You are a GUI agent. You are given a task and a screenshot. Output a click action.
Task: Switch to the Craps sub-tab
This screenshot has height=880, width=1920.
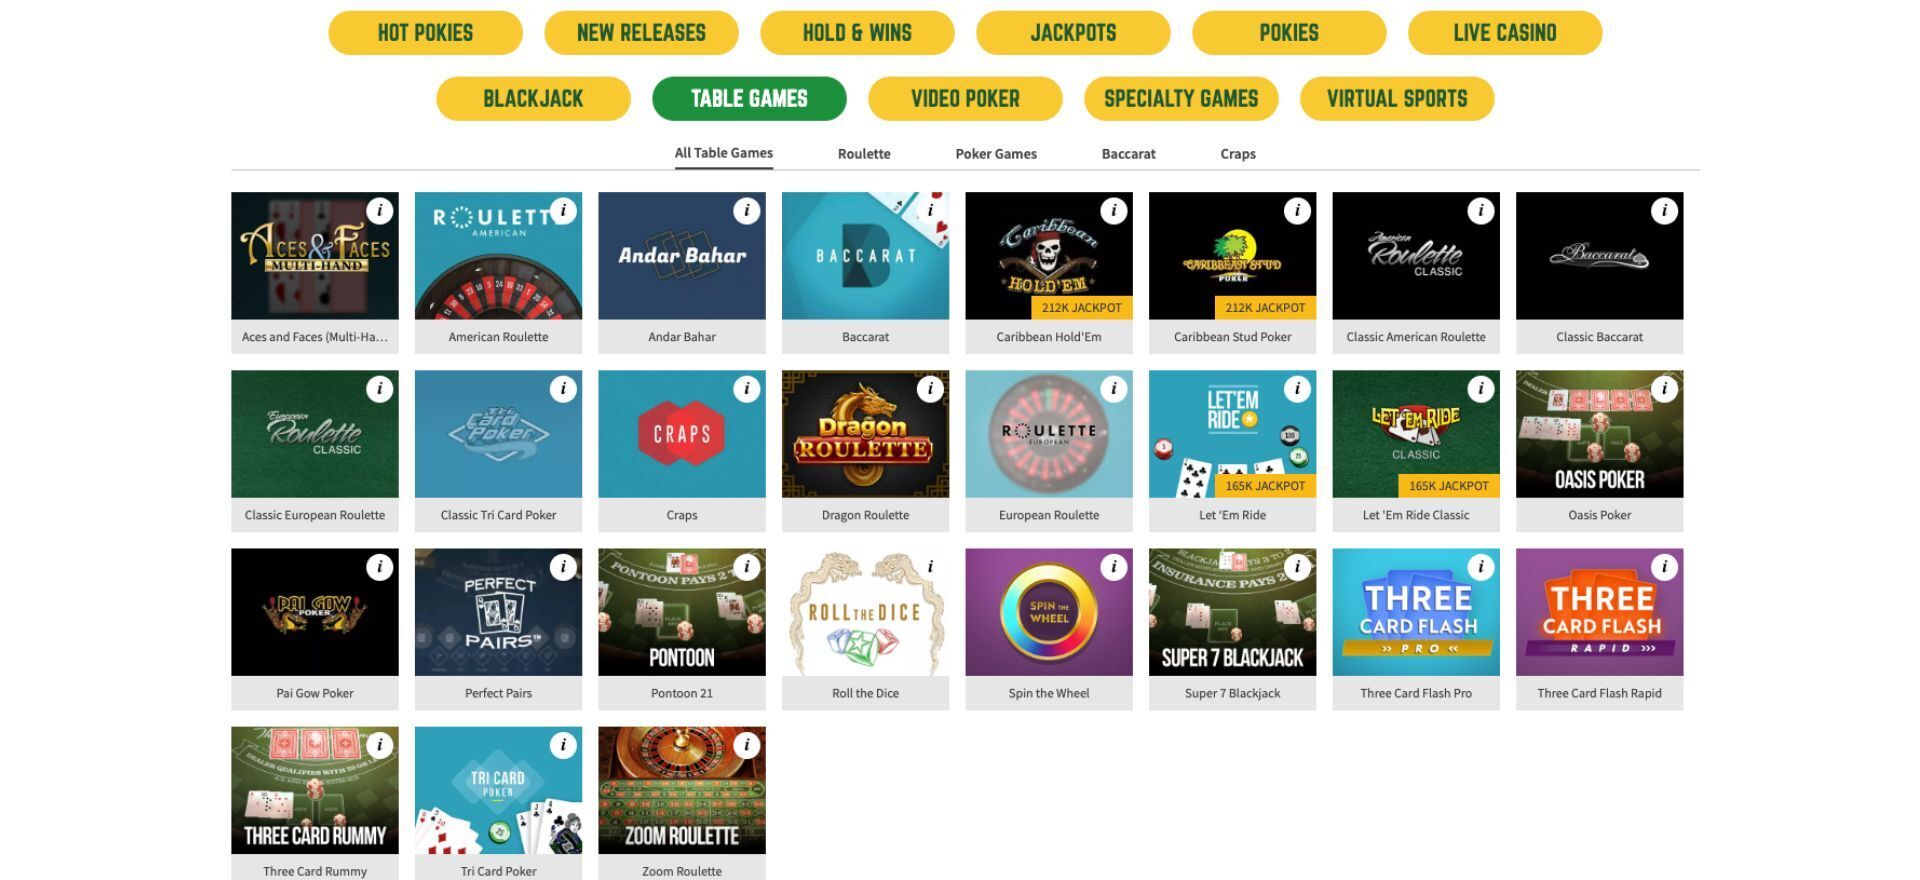click(1238, 154)
